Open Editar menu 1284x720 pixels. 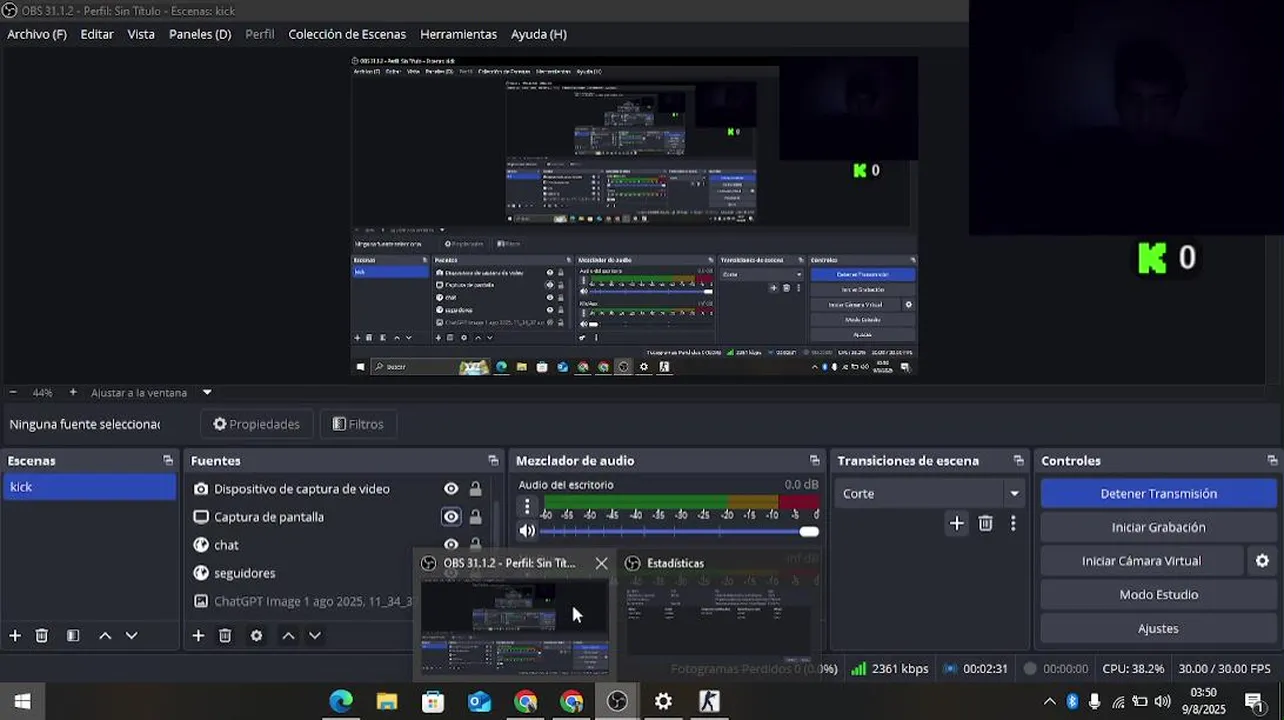click(x=97, y=34)
